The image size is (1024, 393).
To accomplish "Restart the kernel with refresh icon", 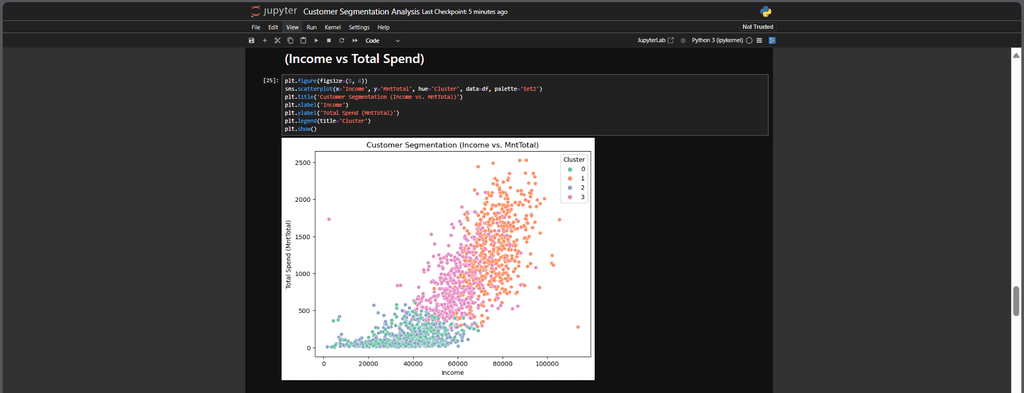I will 341,40.
